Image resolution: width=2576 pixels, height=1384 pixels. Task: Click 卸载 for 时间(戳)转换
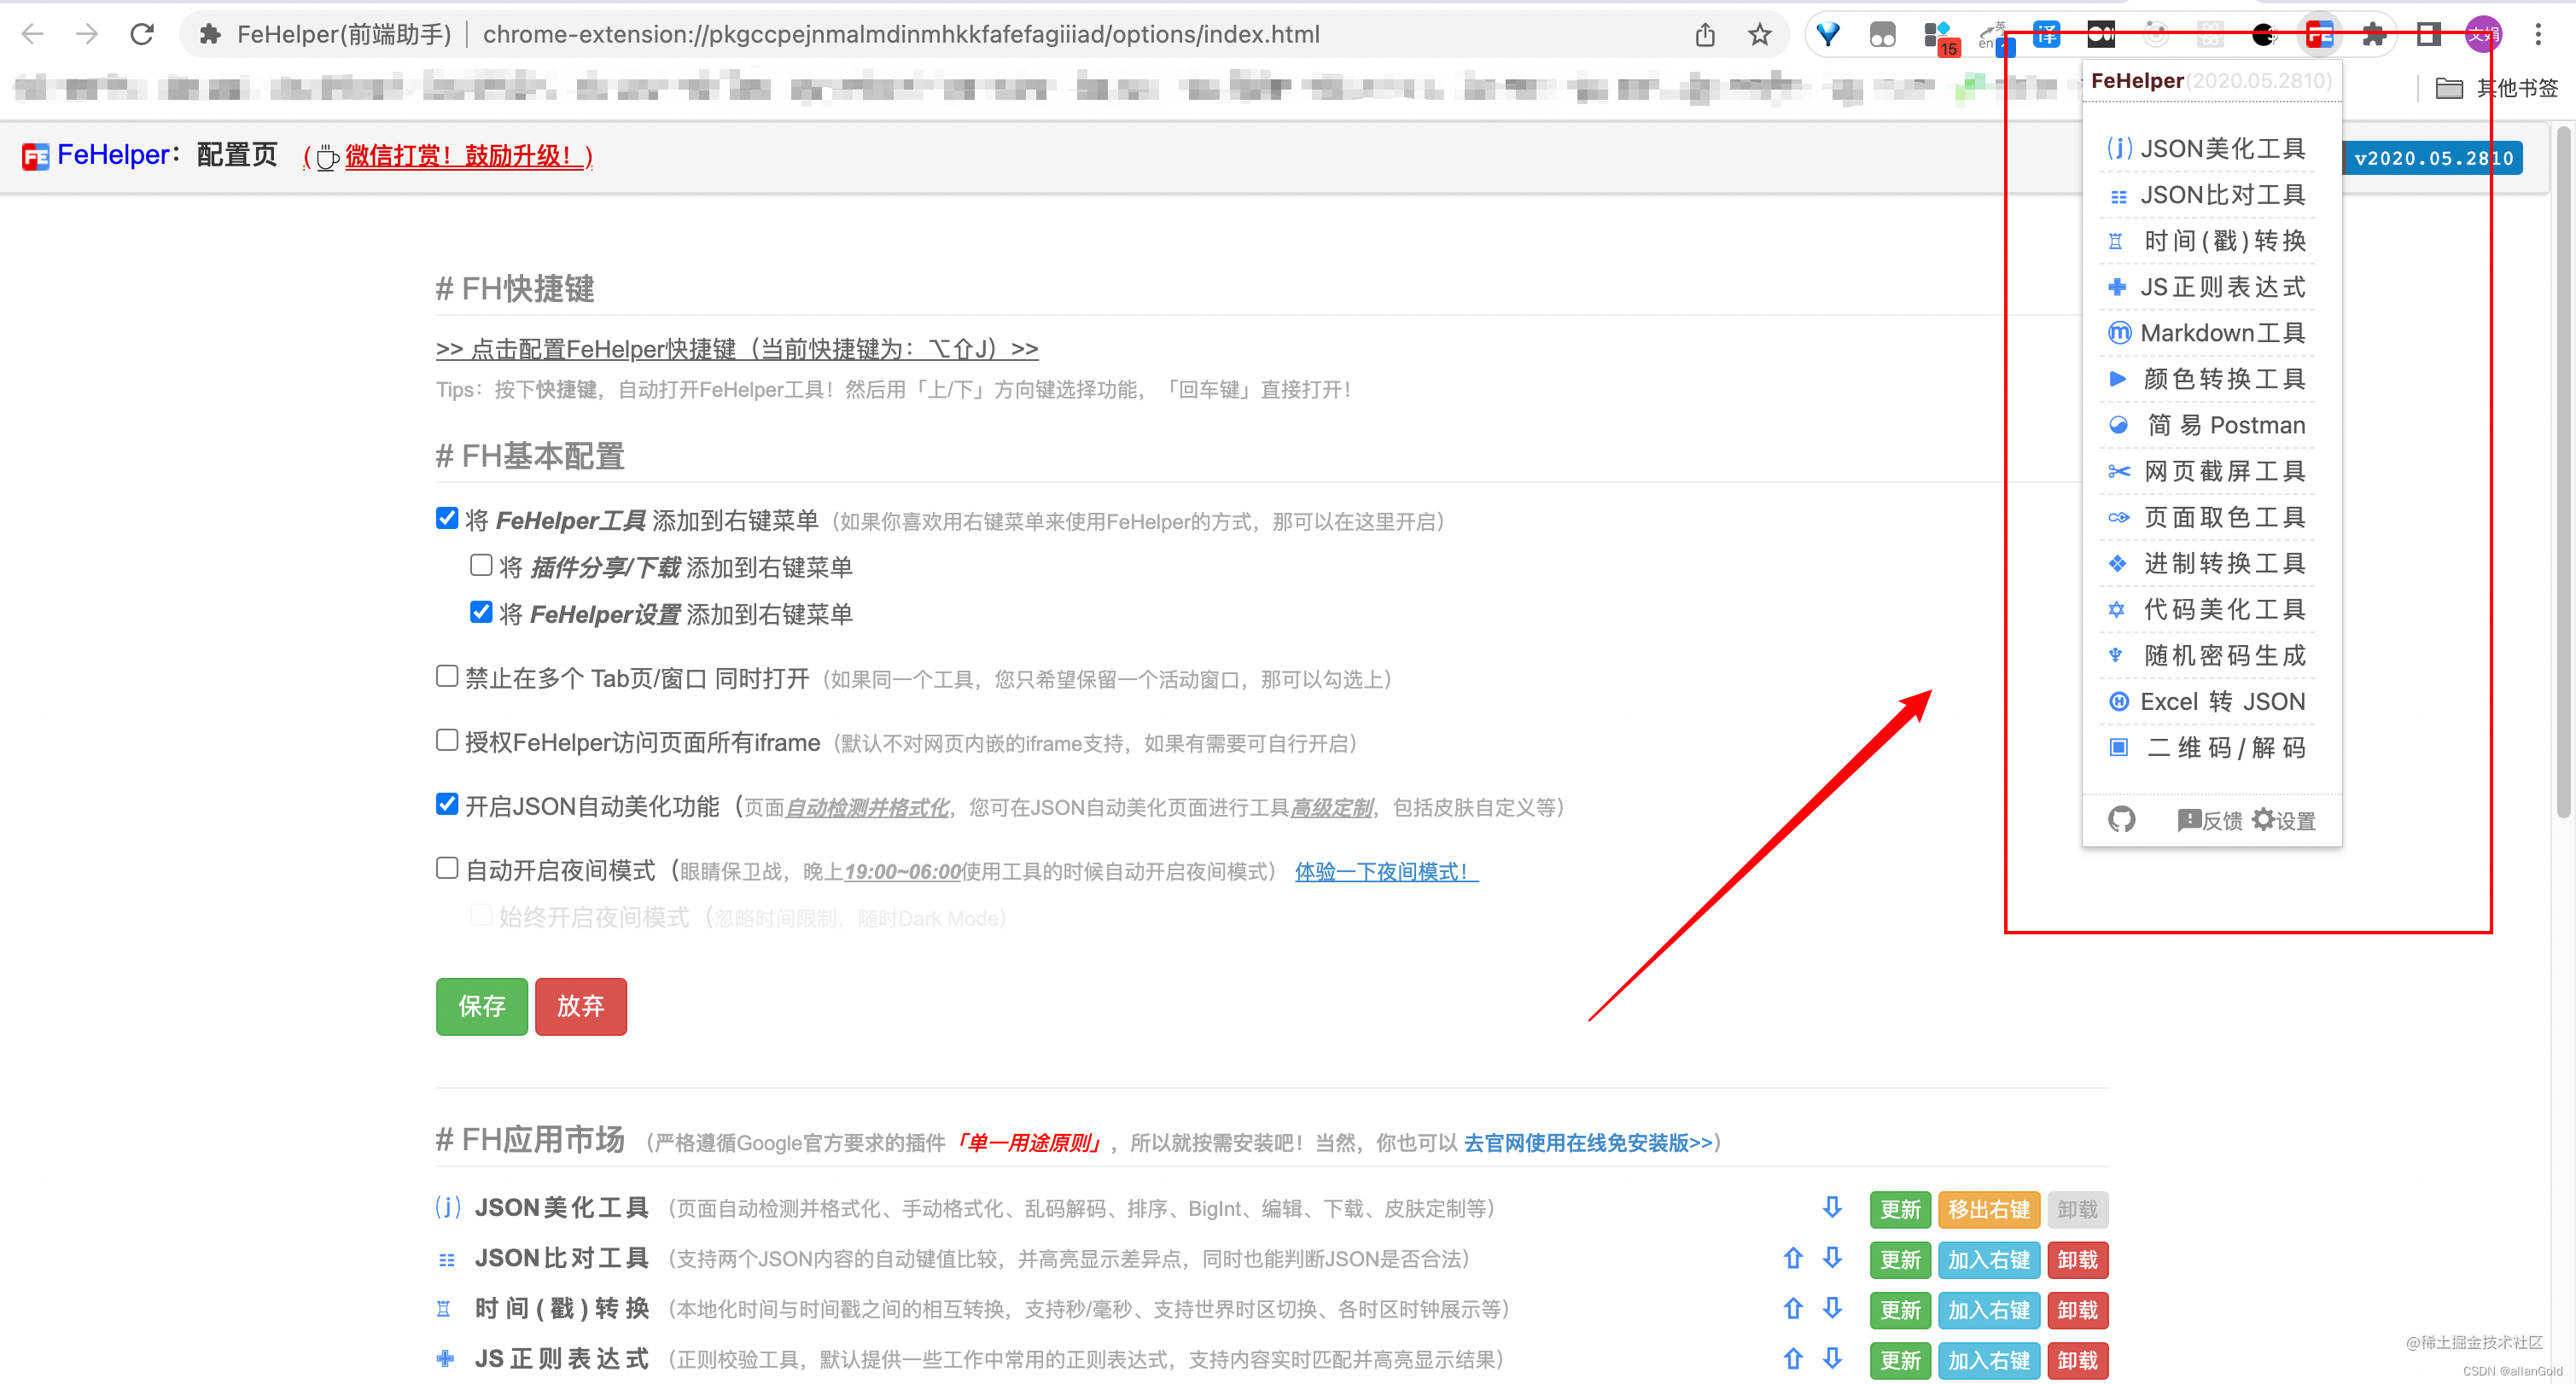(x=2077, y=1310)
